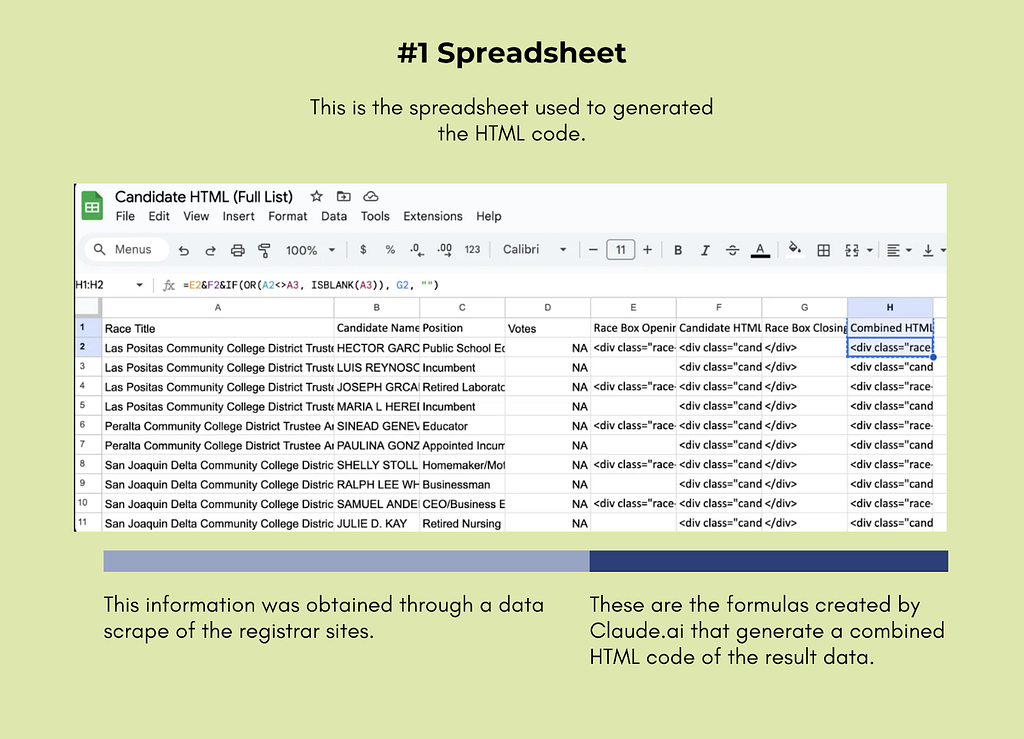Increase decimal places
Viewport: 1024px width, 739px height.
(x=445, y=250)
